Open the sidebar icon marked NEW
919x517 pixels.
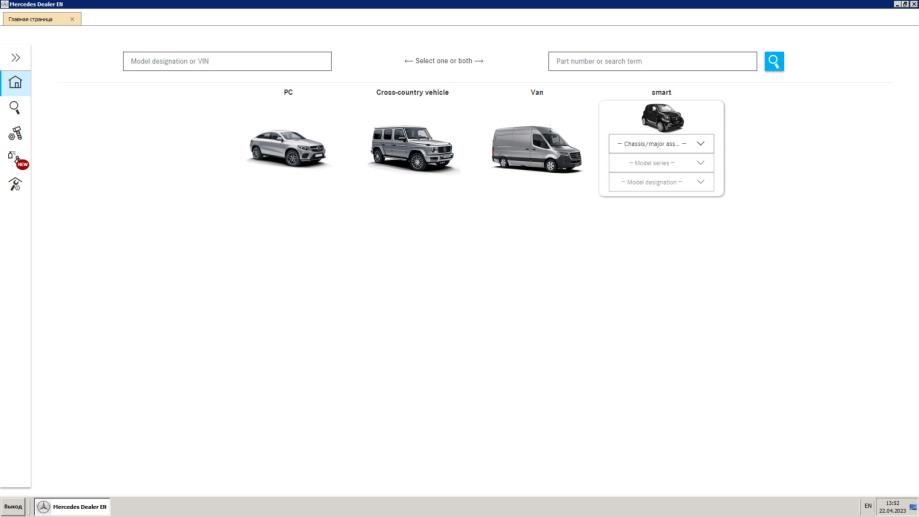point(16,159)
